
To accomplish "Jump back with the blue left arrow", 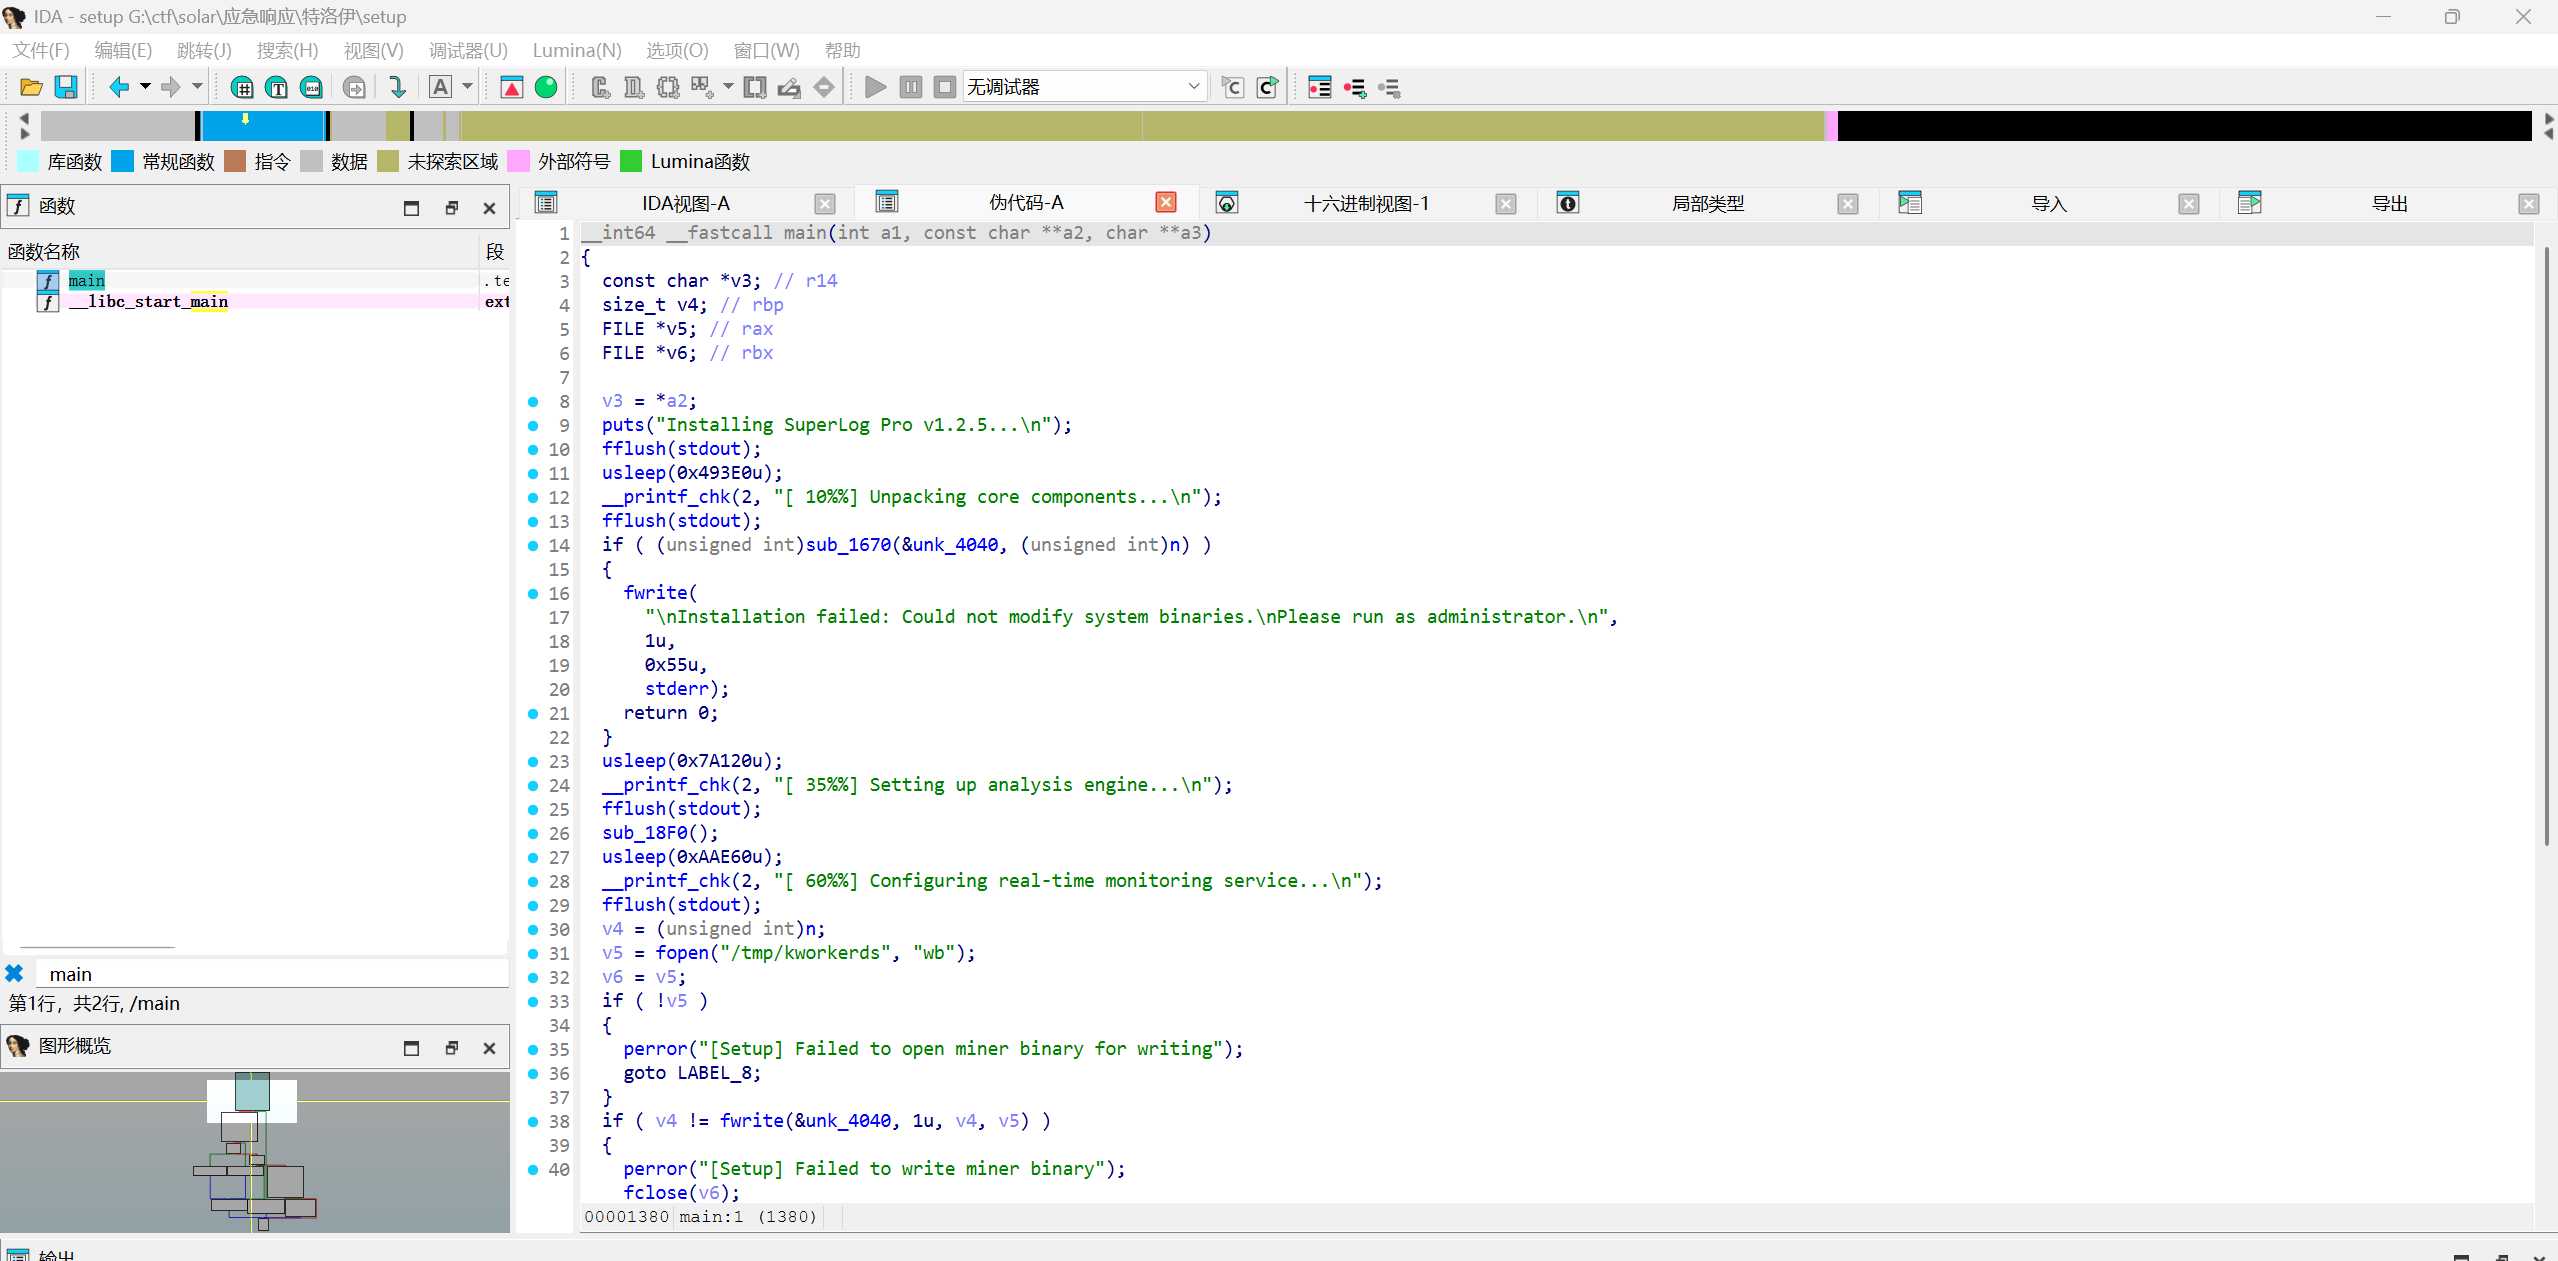I will pyautogui.click(x=119, y=88).
